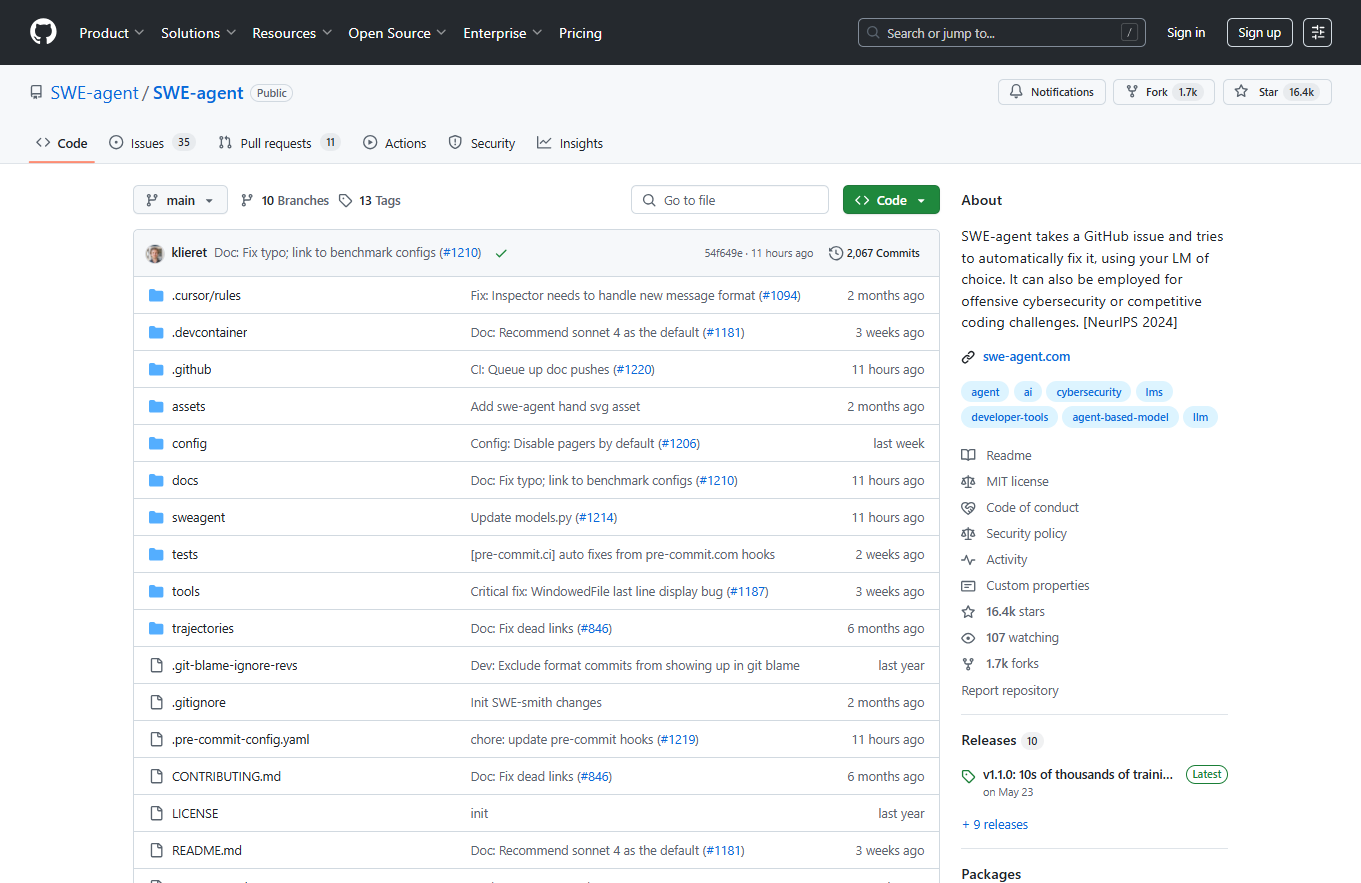
Task: Click the folder icon for trajectories
Action: (x=156, y=629)
